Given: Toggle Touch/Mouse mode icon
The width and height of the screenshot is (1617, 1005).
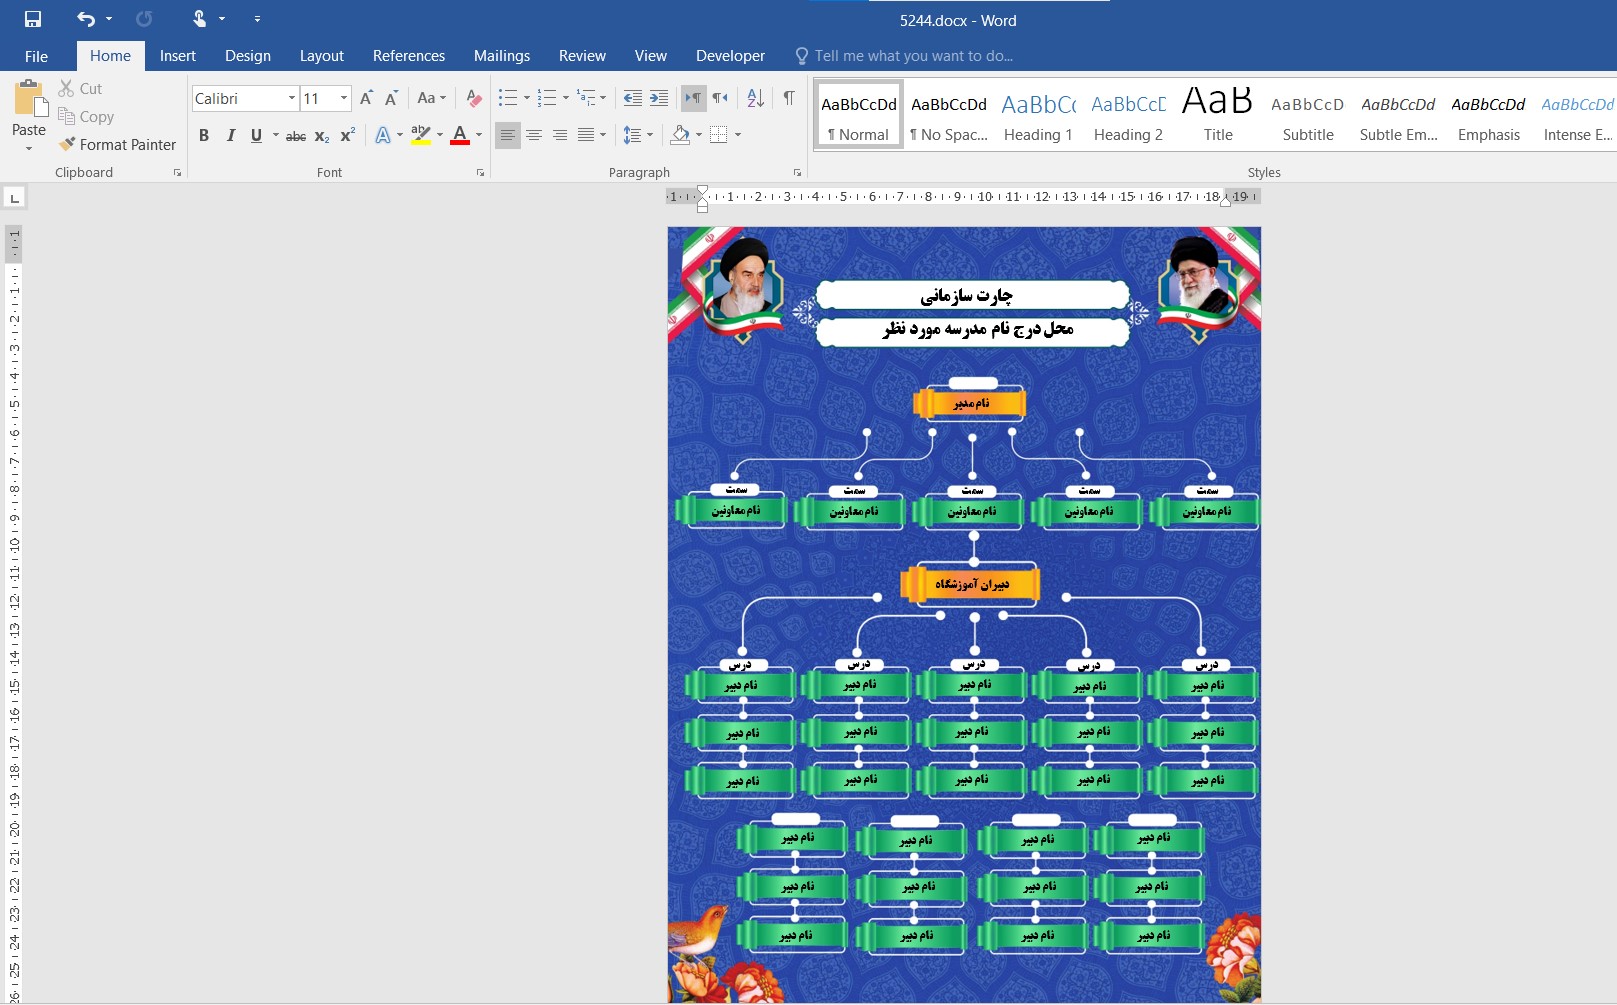Looking at the screenshot, I should 199,19.
